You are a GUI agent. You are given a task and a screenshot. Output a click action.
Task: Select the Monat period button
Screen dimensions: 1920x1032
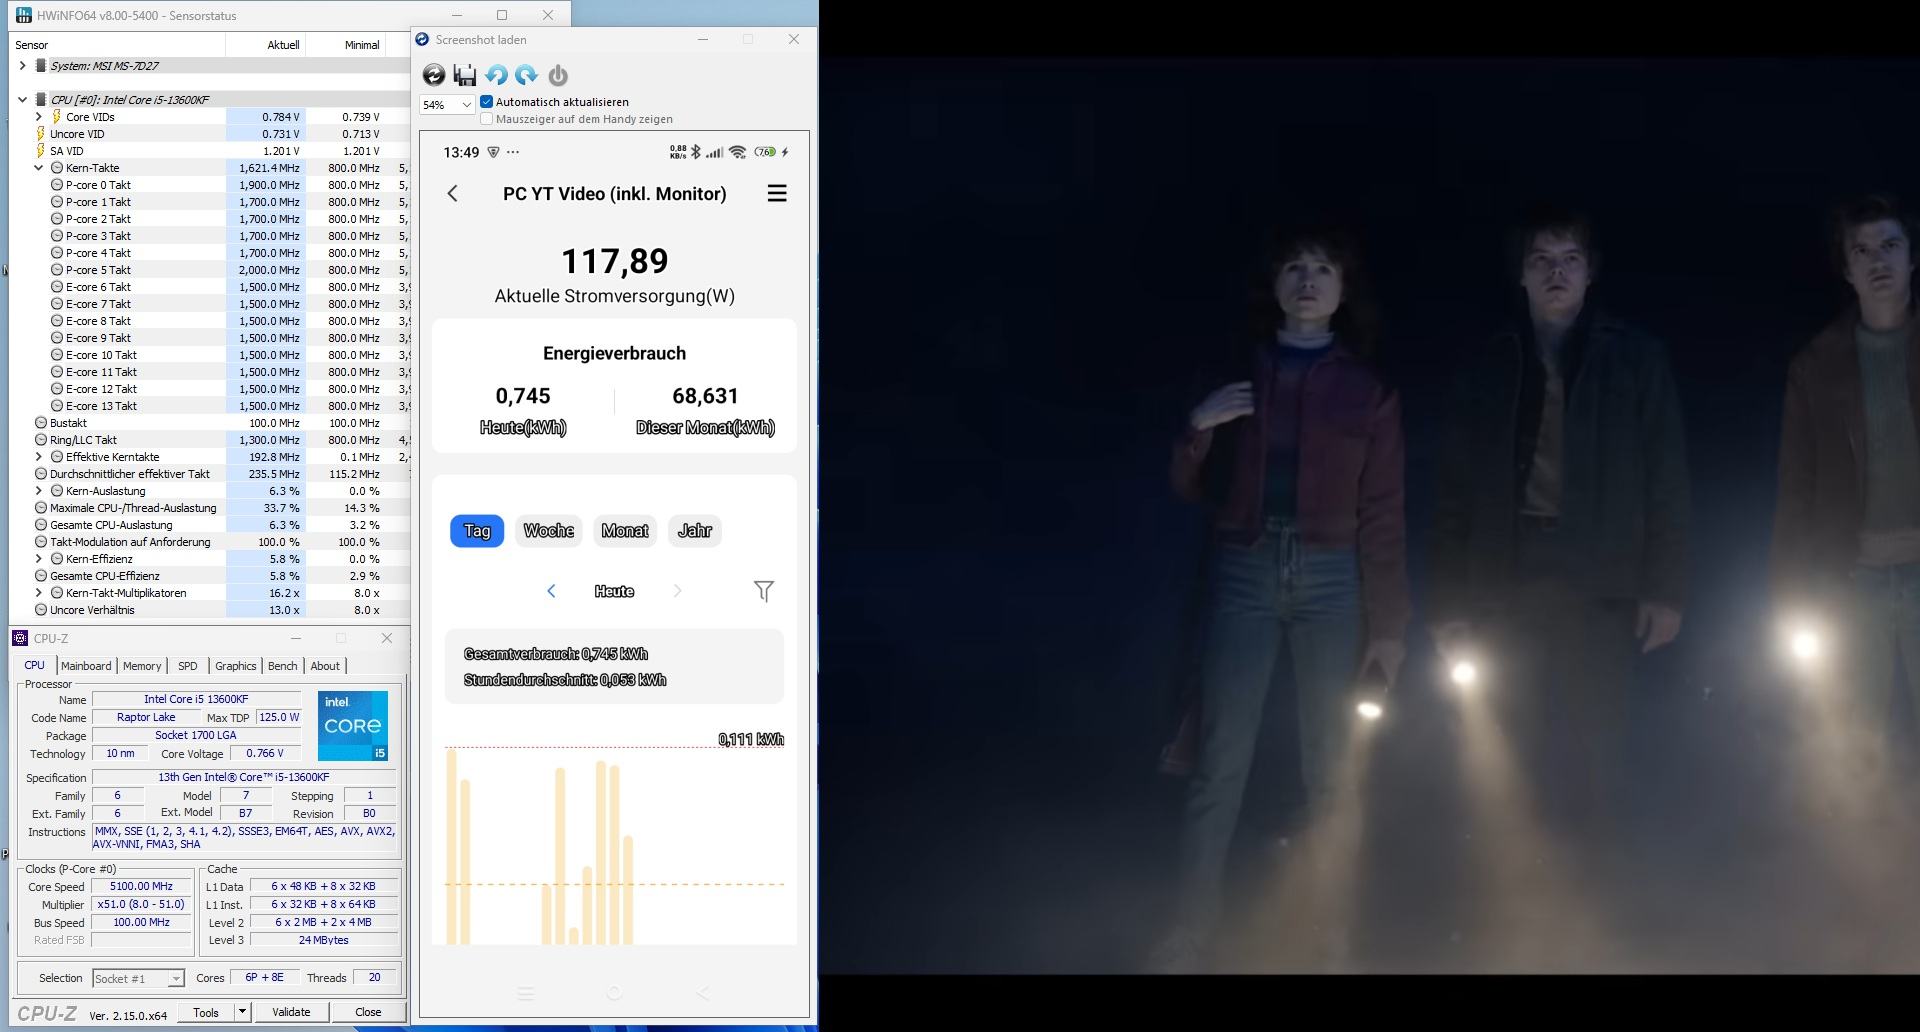click(x=625, y=531)
